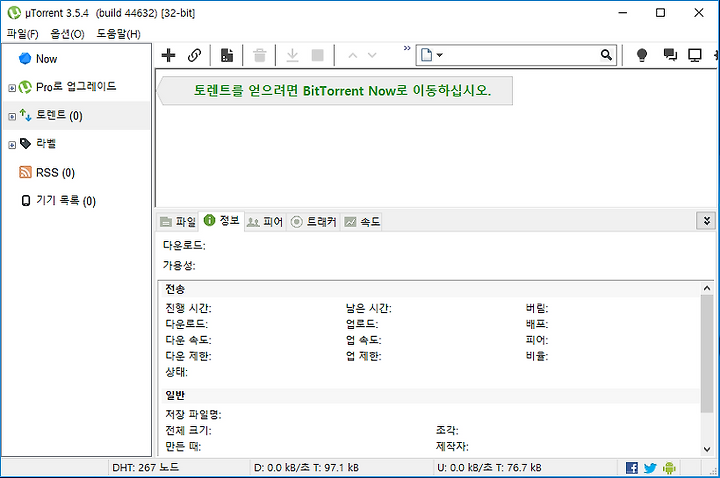Expand the Pro로 업그레이드 tree node
The height and width of the screenshot is (478, 720).
12,88
